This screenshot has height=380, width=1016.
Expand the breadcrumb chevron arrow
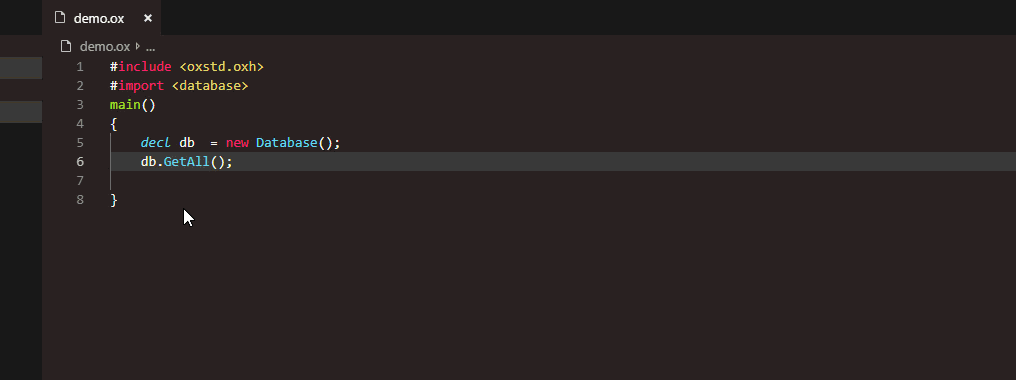tap(138, 47)
